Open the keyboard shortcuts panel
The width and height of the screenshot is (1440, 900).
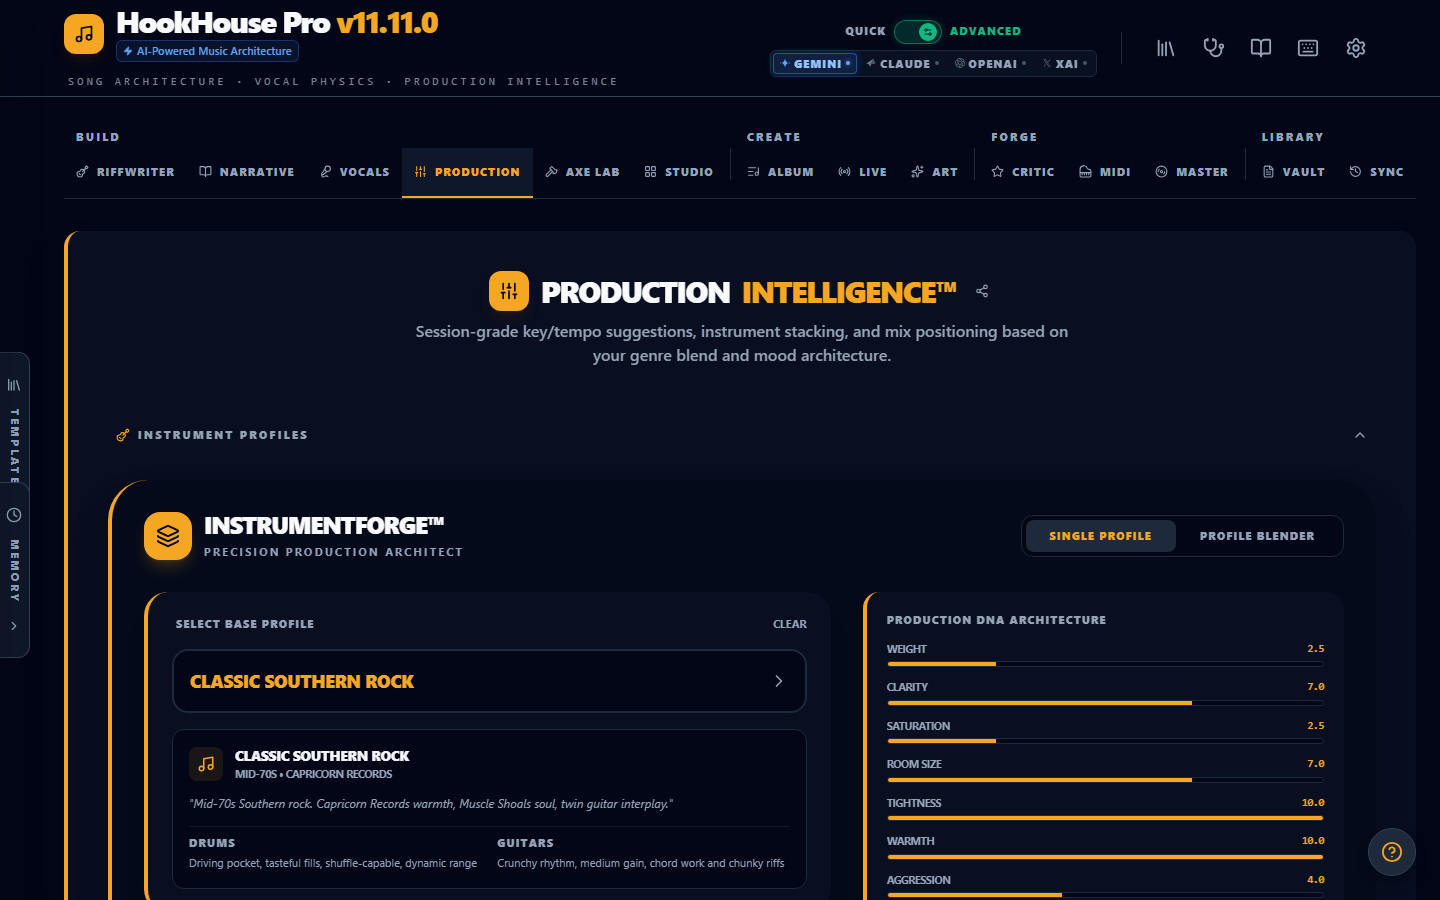pos(1308,47)
